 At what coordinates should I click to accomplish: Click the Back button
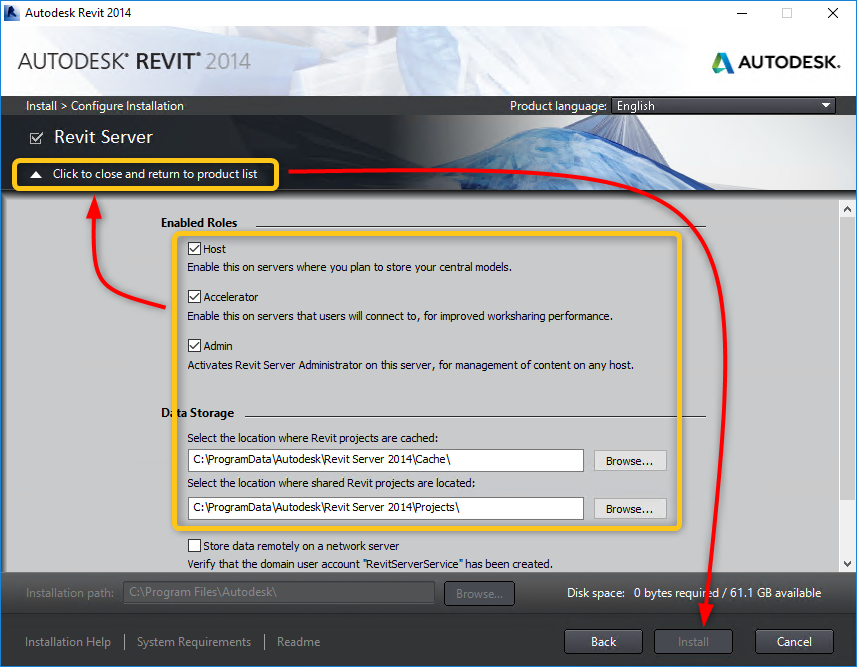pyautogui.click(x=603, y=641)
